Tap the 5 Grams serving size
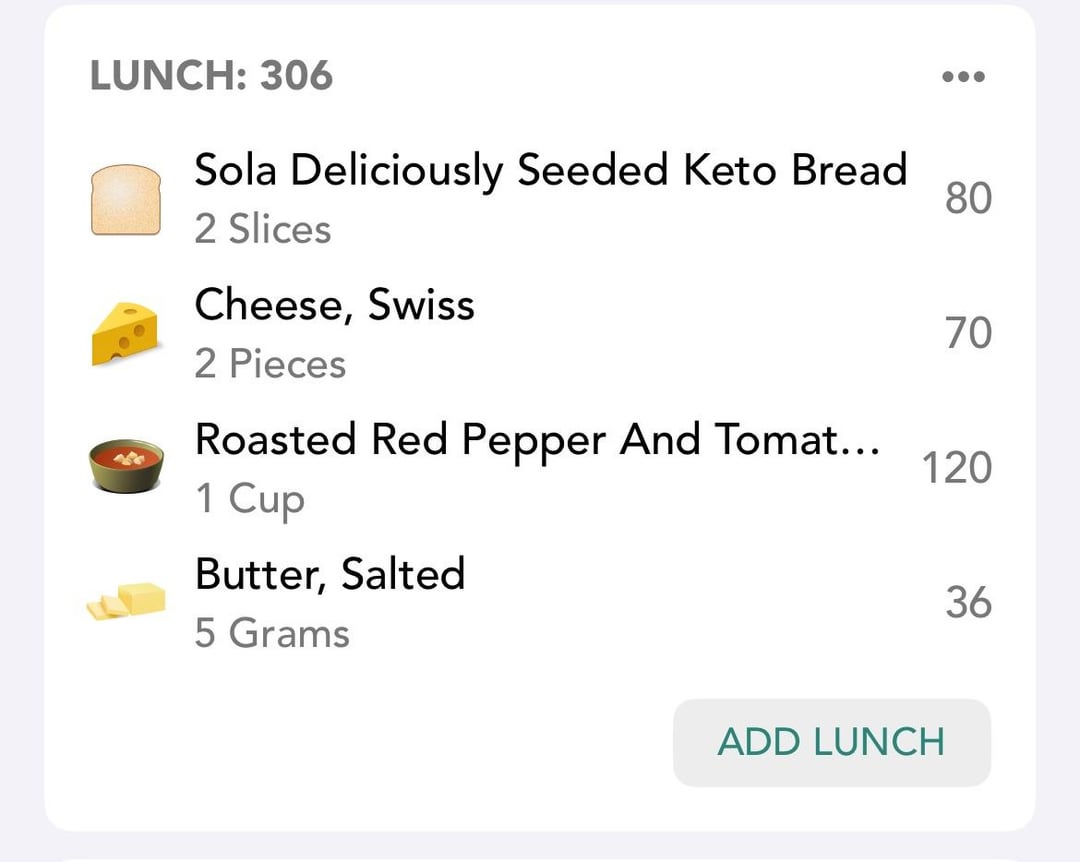Screen dimensions: 1080x862 click(x=272, y=633)
